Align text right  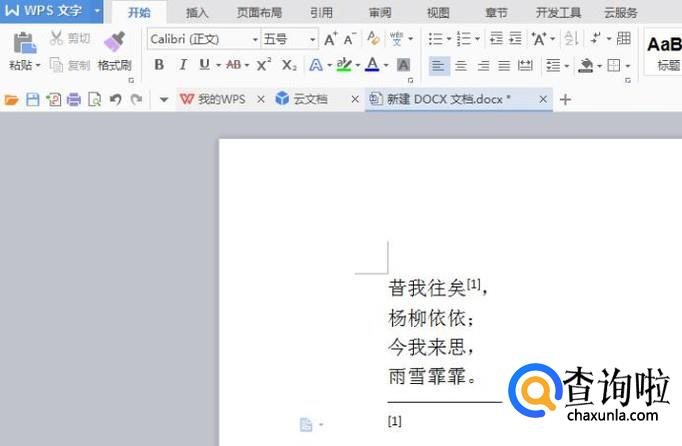point(483,66)
